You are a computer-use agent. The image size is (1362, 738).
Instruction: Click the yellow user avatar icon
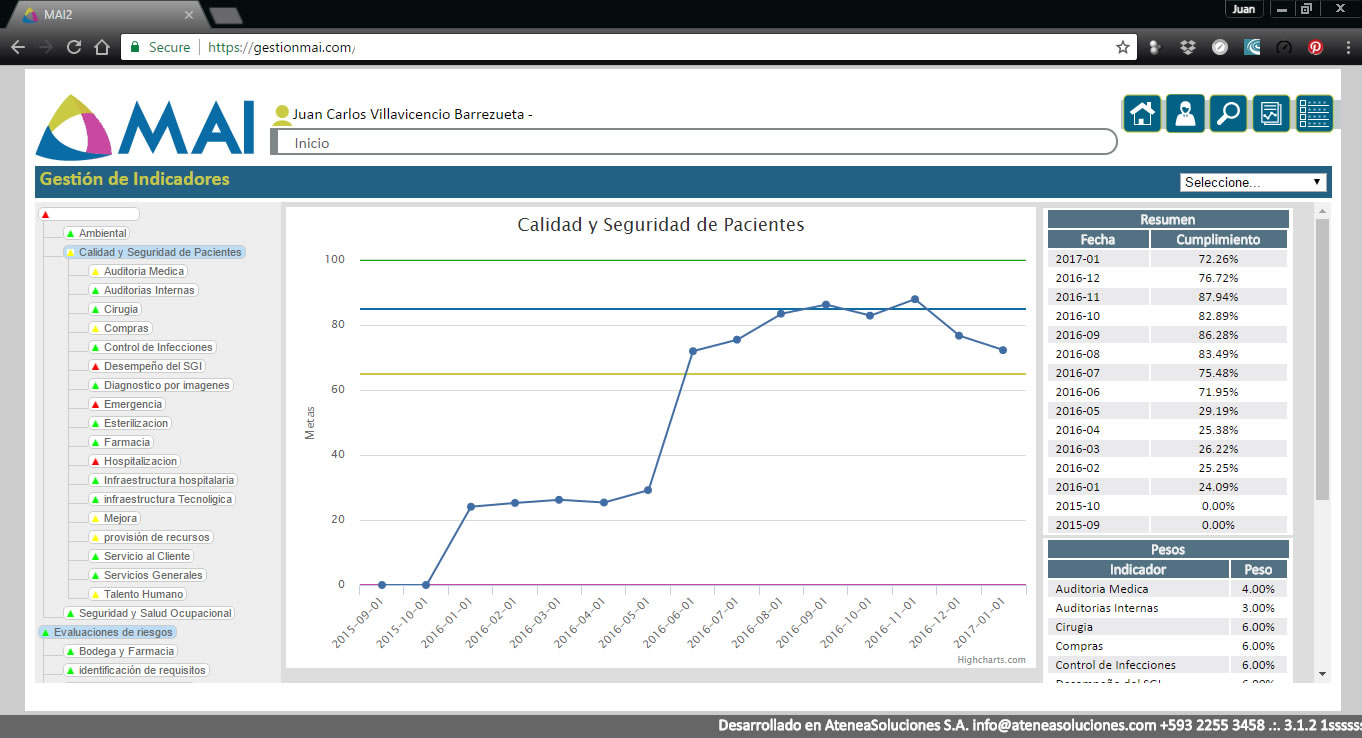(282, 115)
